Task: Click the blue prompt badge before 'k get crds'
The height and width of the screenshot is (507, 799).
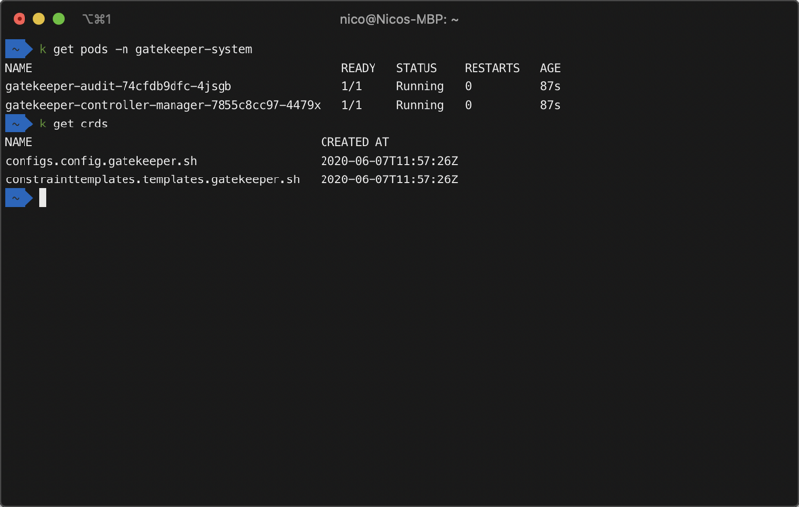Action: (18, 124)
